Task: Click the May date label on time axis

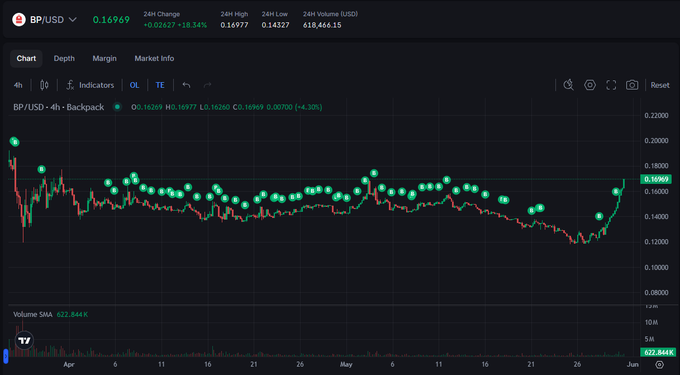Action: (346, 365)
